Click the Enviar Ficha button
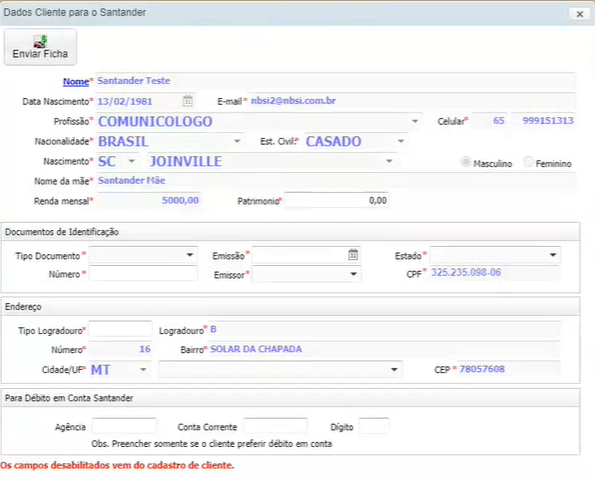 40,47
